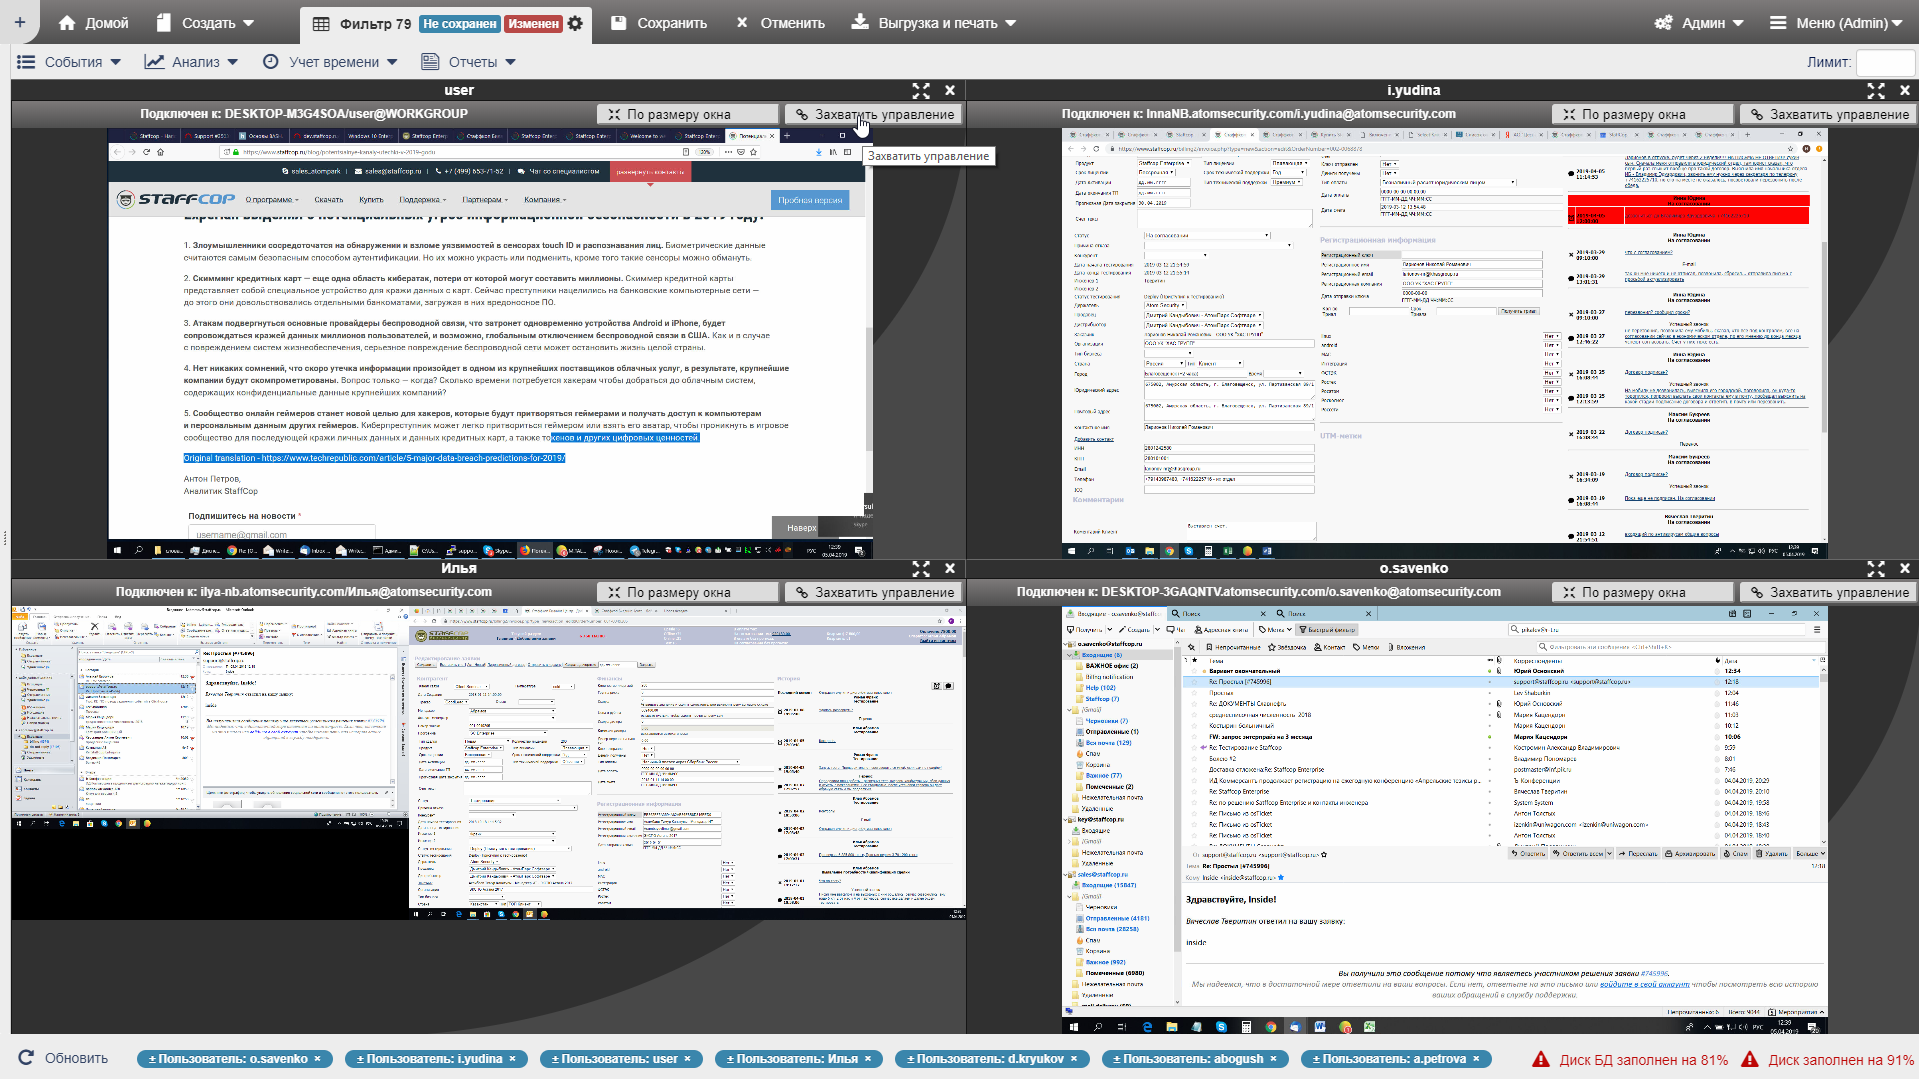Click Наверх button in user's remote browser
Image resolution: width=1919 pixels, height=1079 pixels.
pyautogui.click(x=802, y=527)
